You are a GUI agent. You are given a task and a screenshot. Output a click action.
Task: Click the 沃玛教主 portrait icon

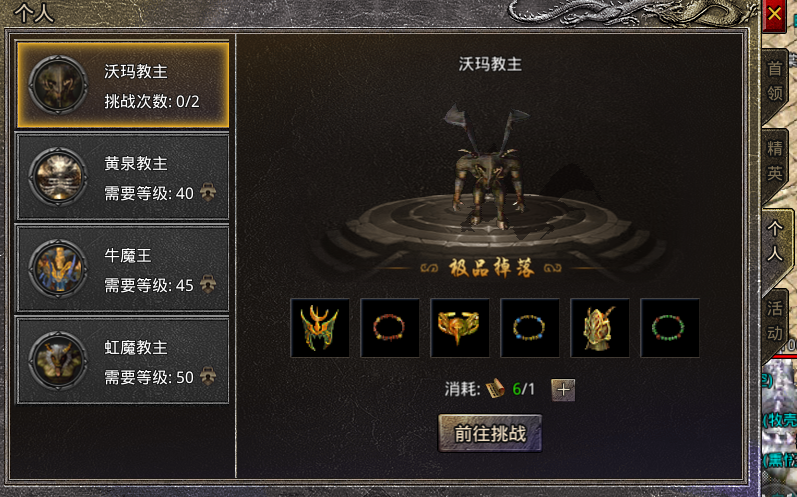[x=58, y=85]
